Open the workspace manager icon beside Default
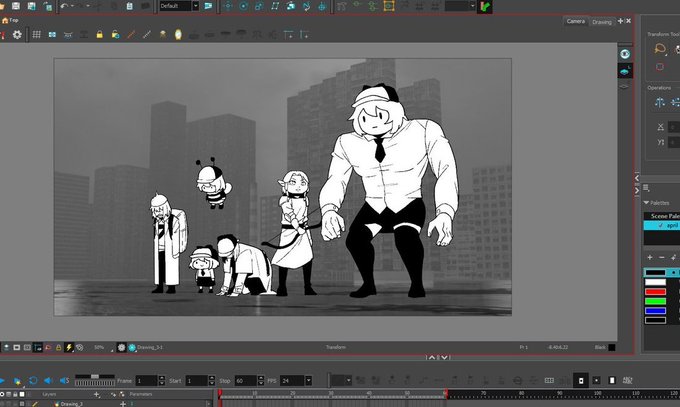This screenshot has width=680, height=407. tap(208, 6)
